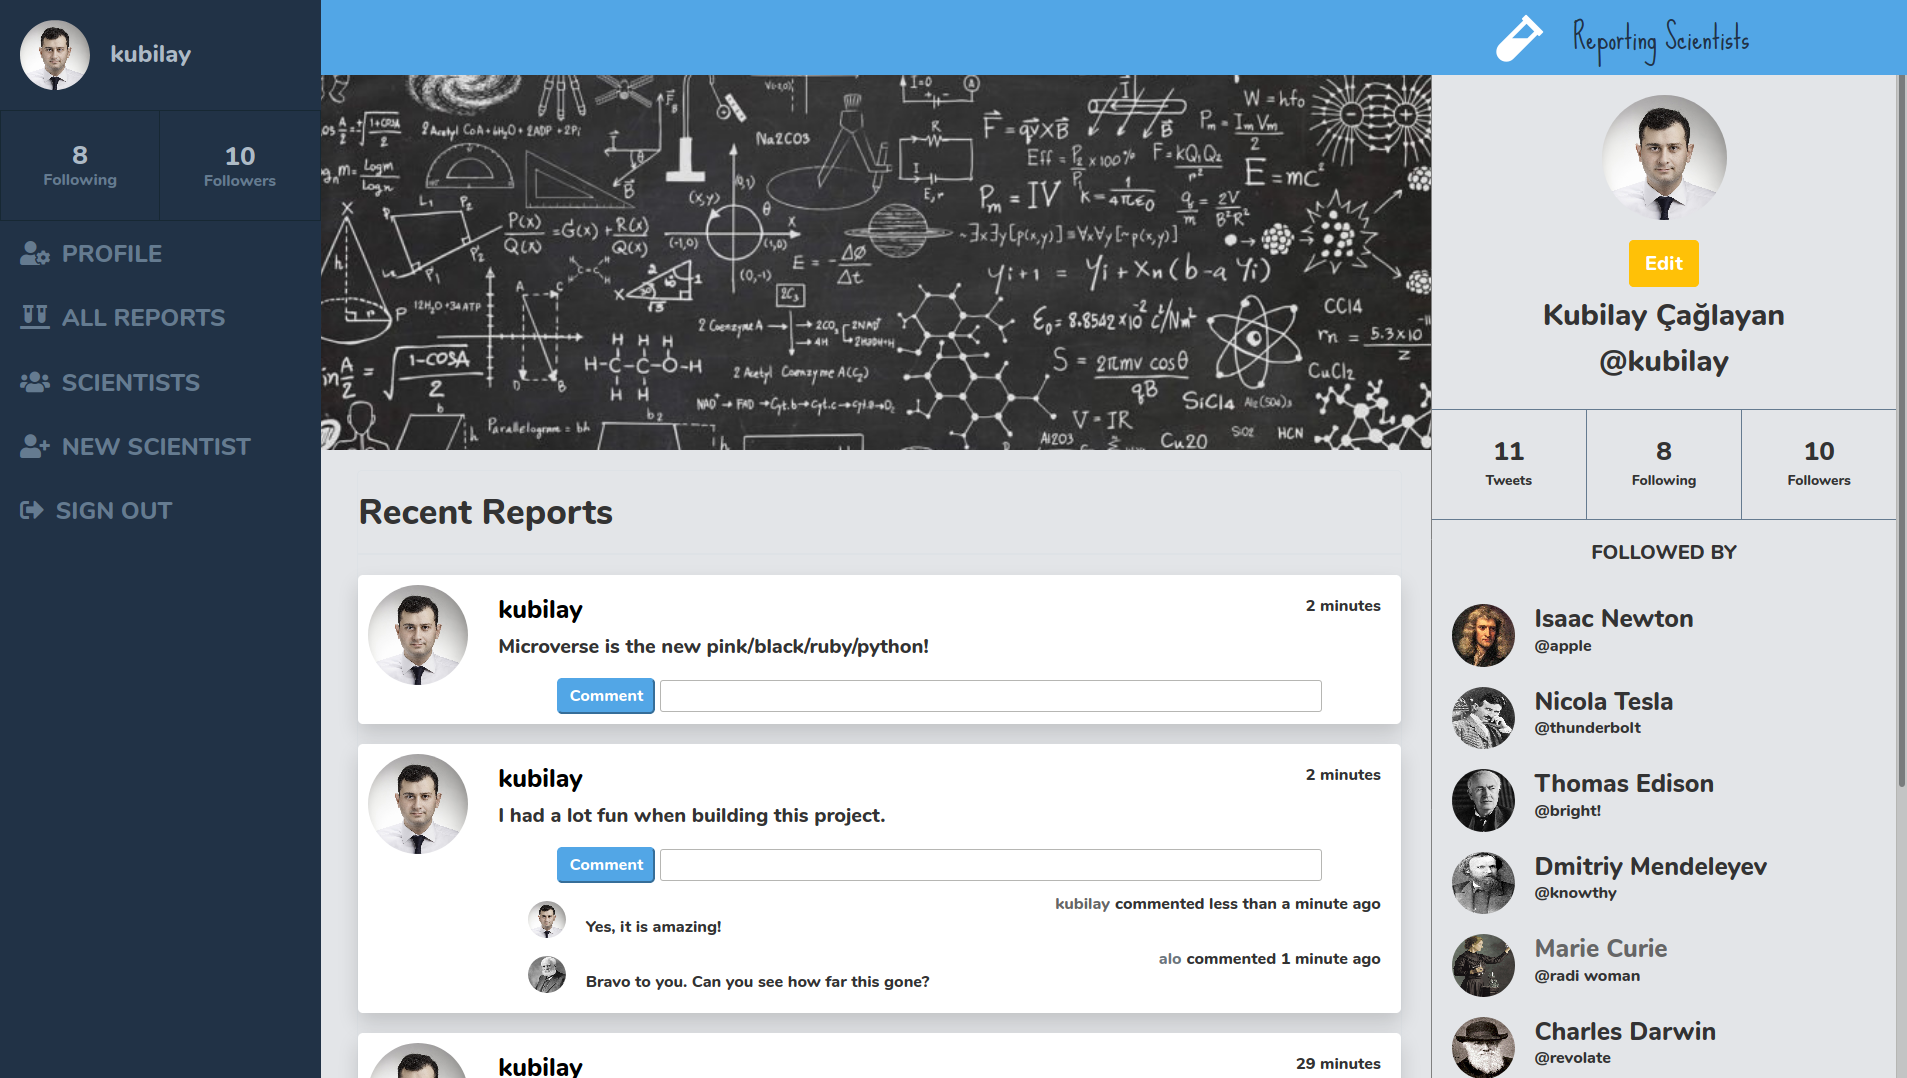
Task: Click the Scientists group icon
Action: (35, 382)
